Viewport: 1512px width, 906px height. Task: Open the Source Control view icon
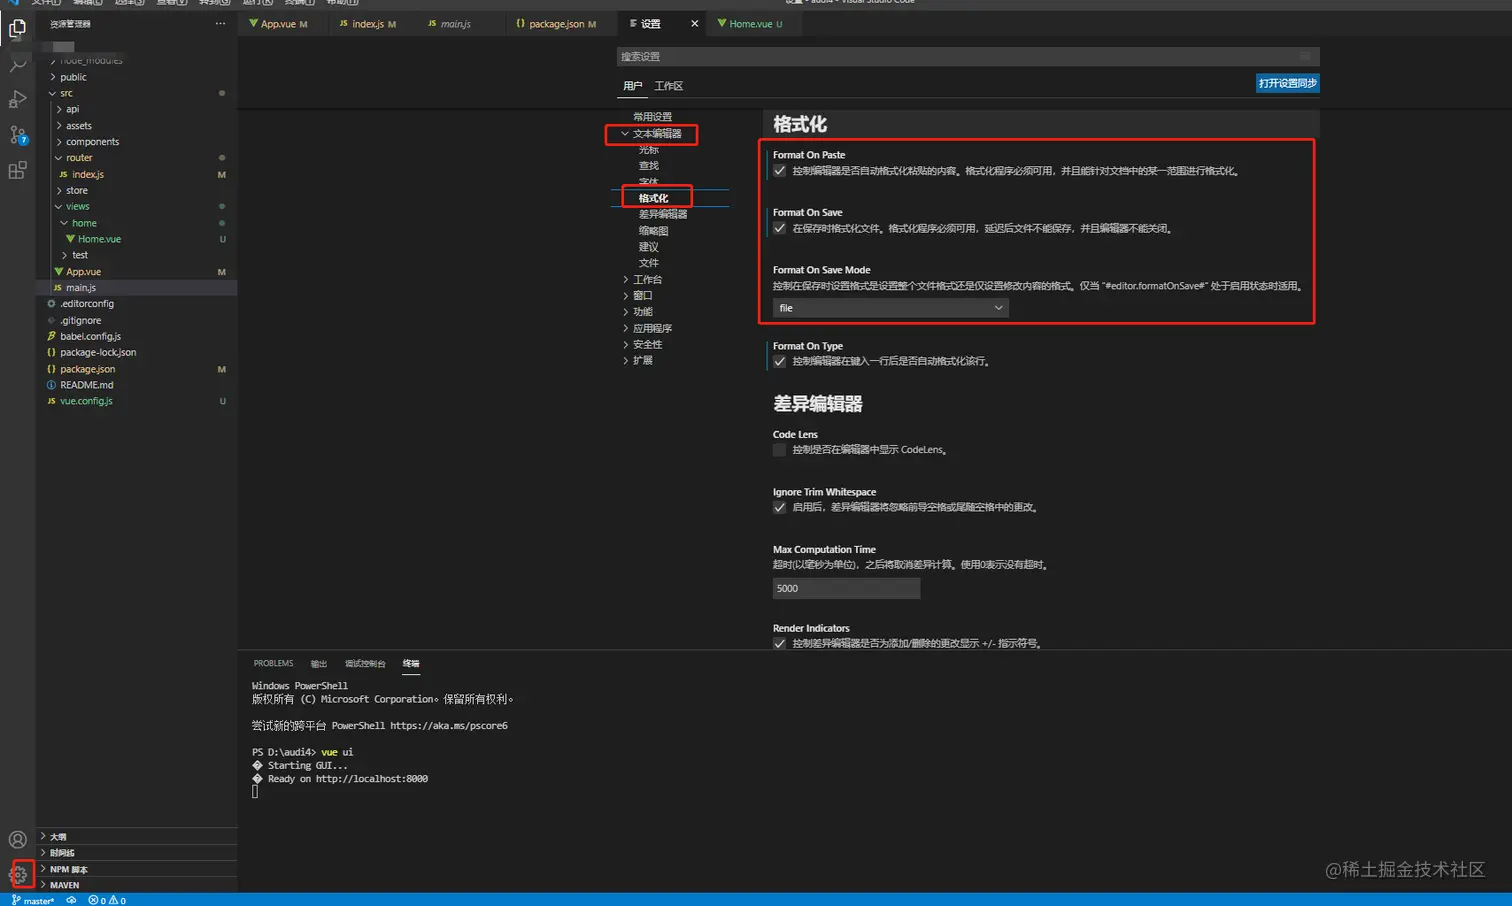click(x=17, y=134)
